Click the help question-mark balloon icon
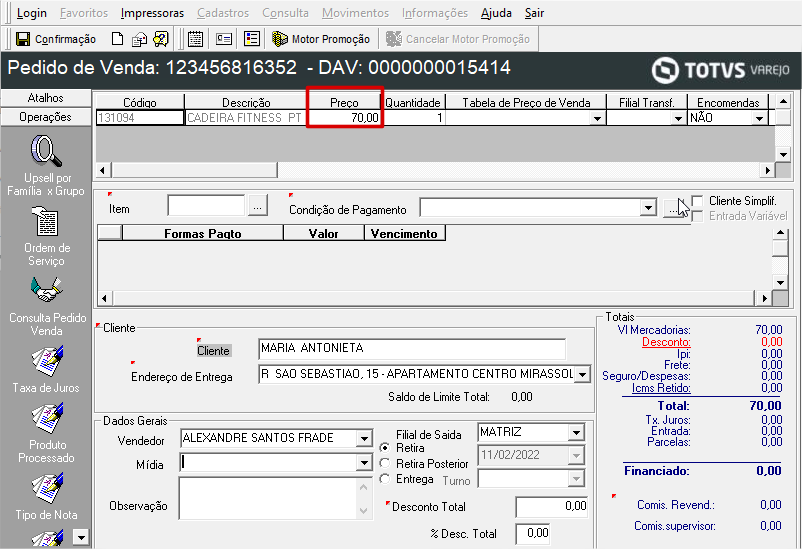This screenshot has width=802, height=549. pyautogui.click(x=161, y=39)
